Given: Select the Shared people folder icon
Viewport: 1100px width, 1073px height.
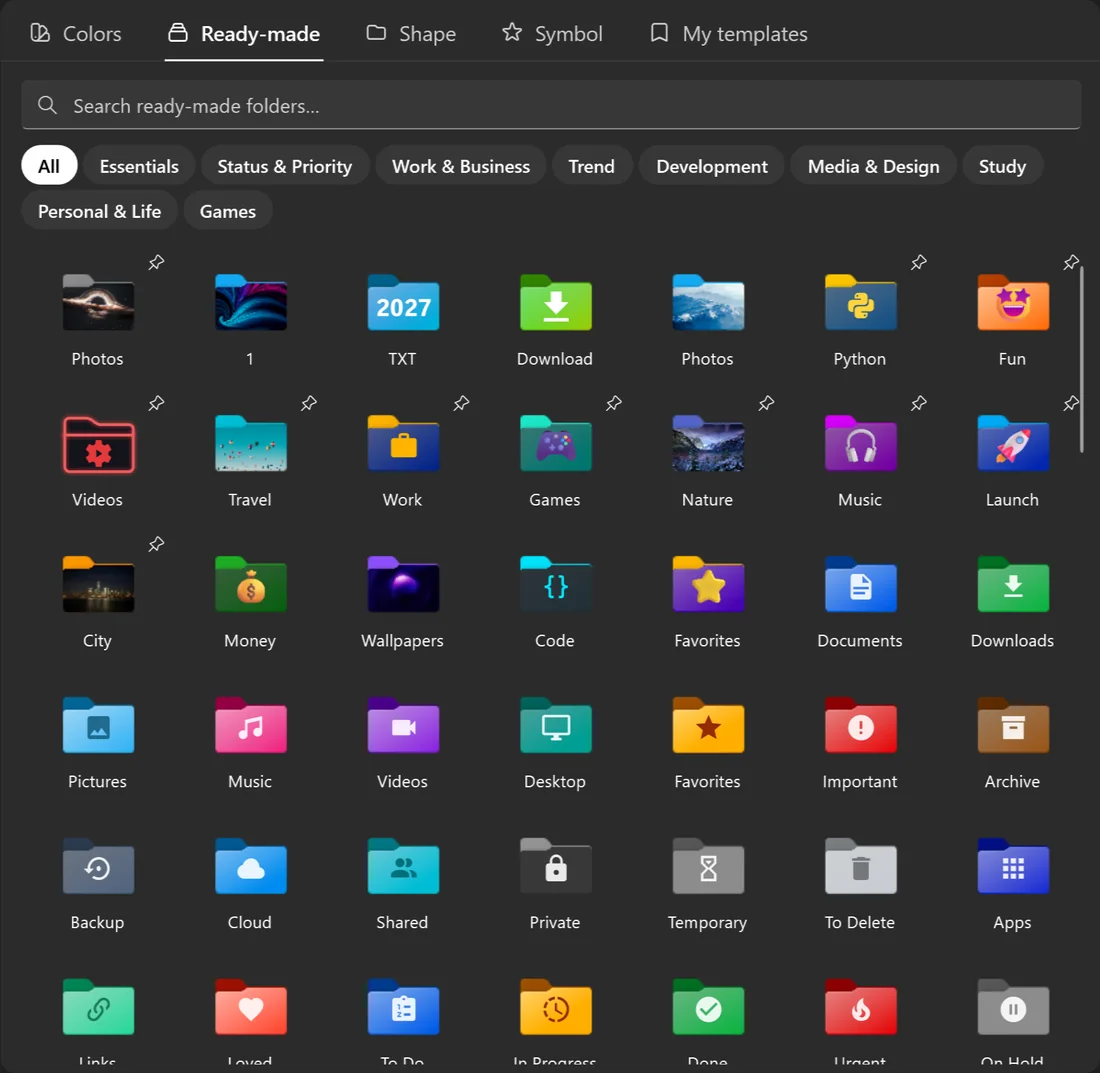Looking at the screenshot, I should pyautogui.click(x=403, y=868).
